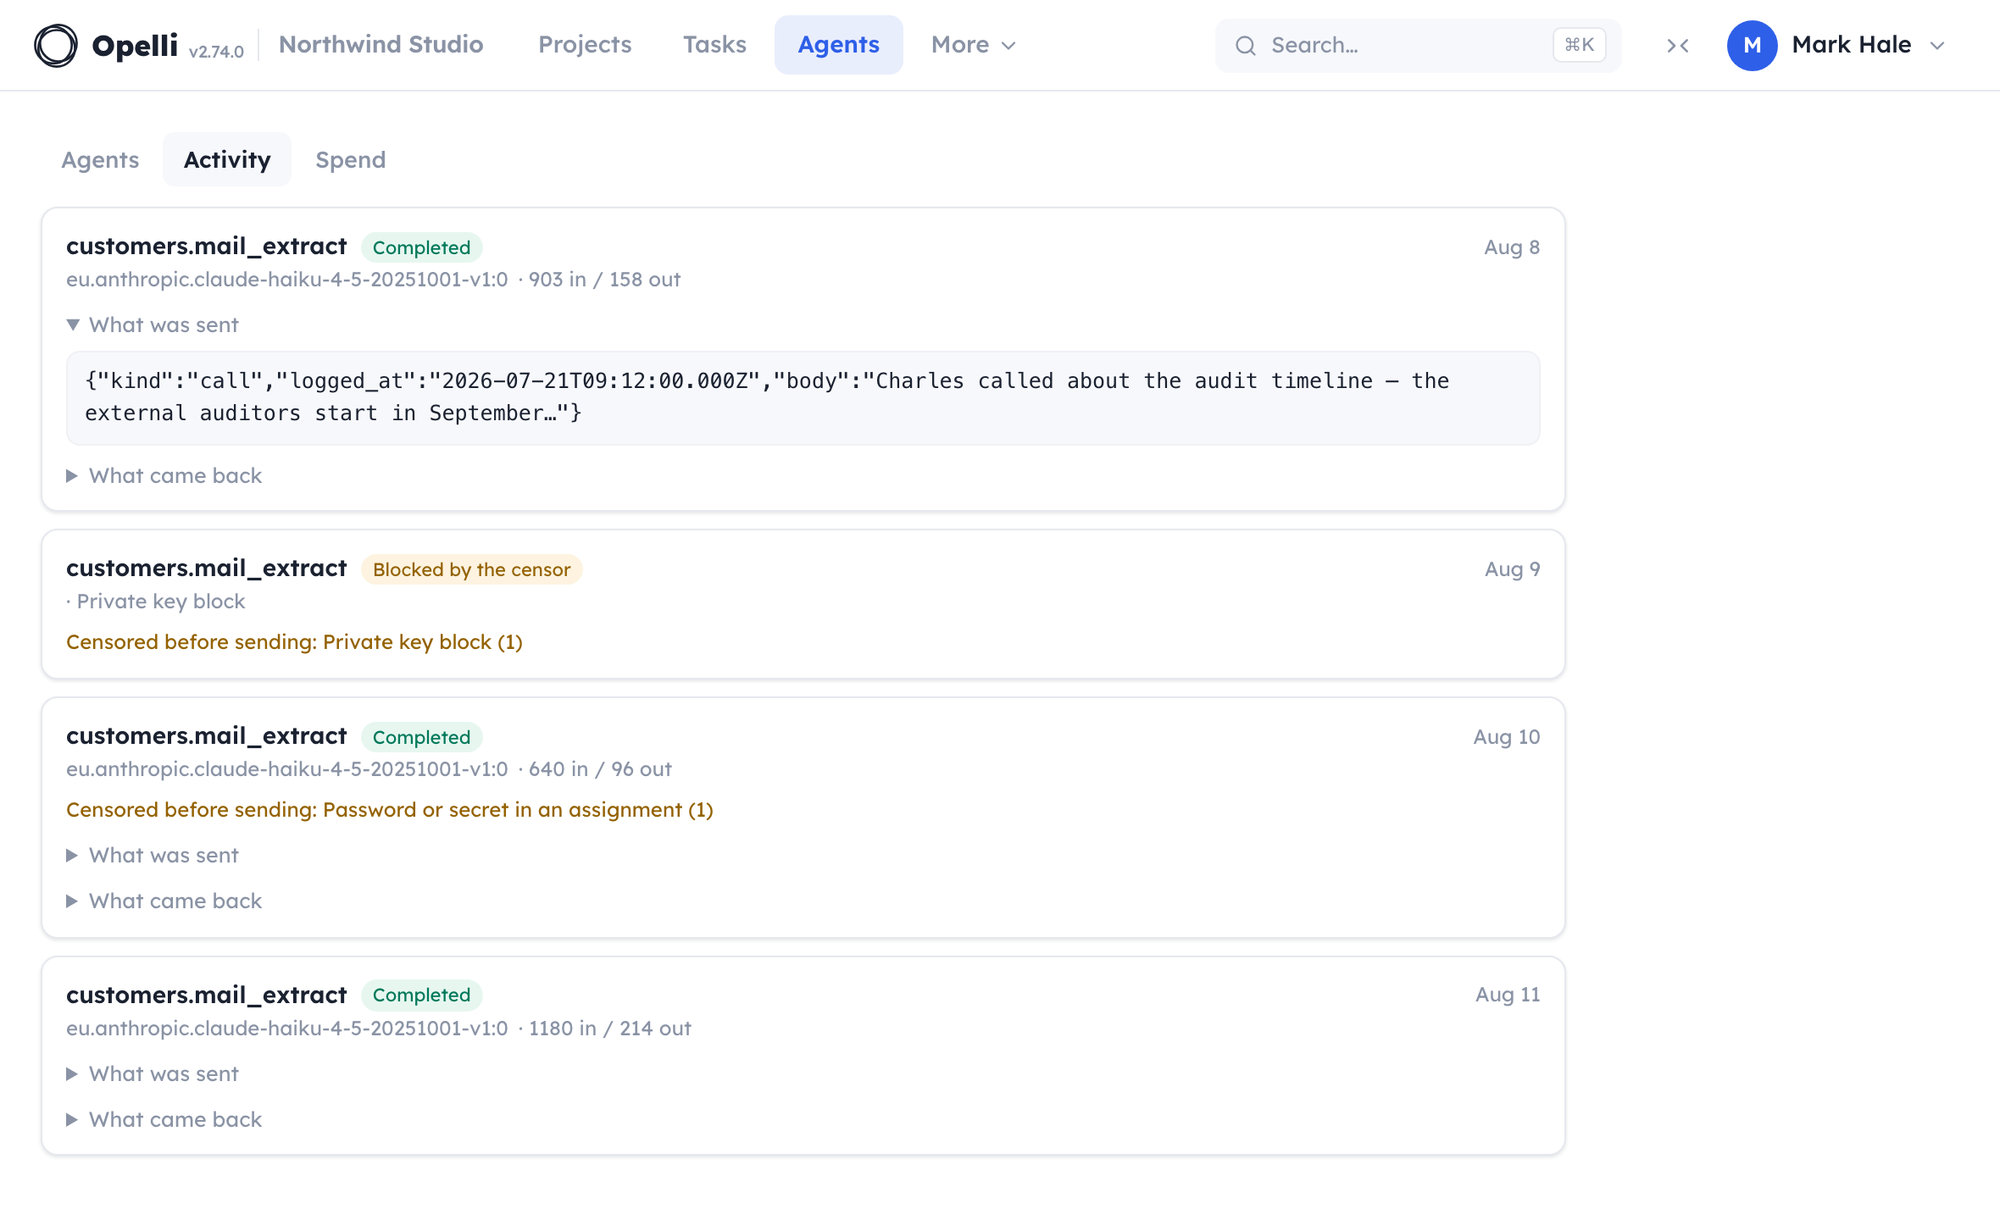2000x1220 pixels.
Task: Expand 'What came back' in Aug 11 entry
Action: tap(164, 1120)
